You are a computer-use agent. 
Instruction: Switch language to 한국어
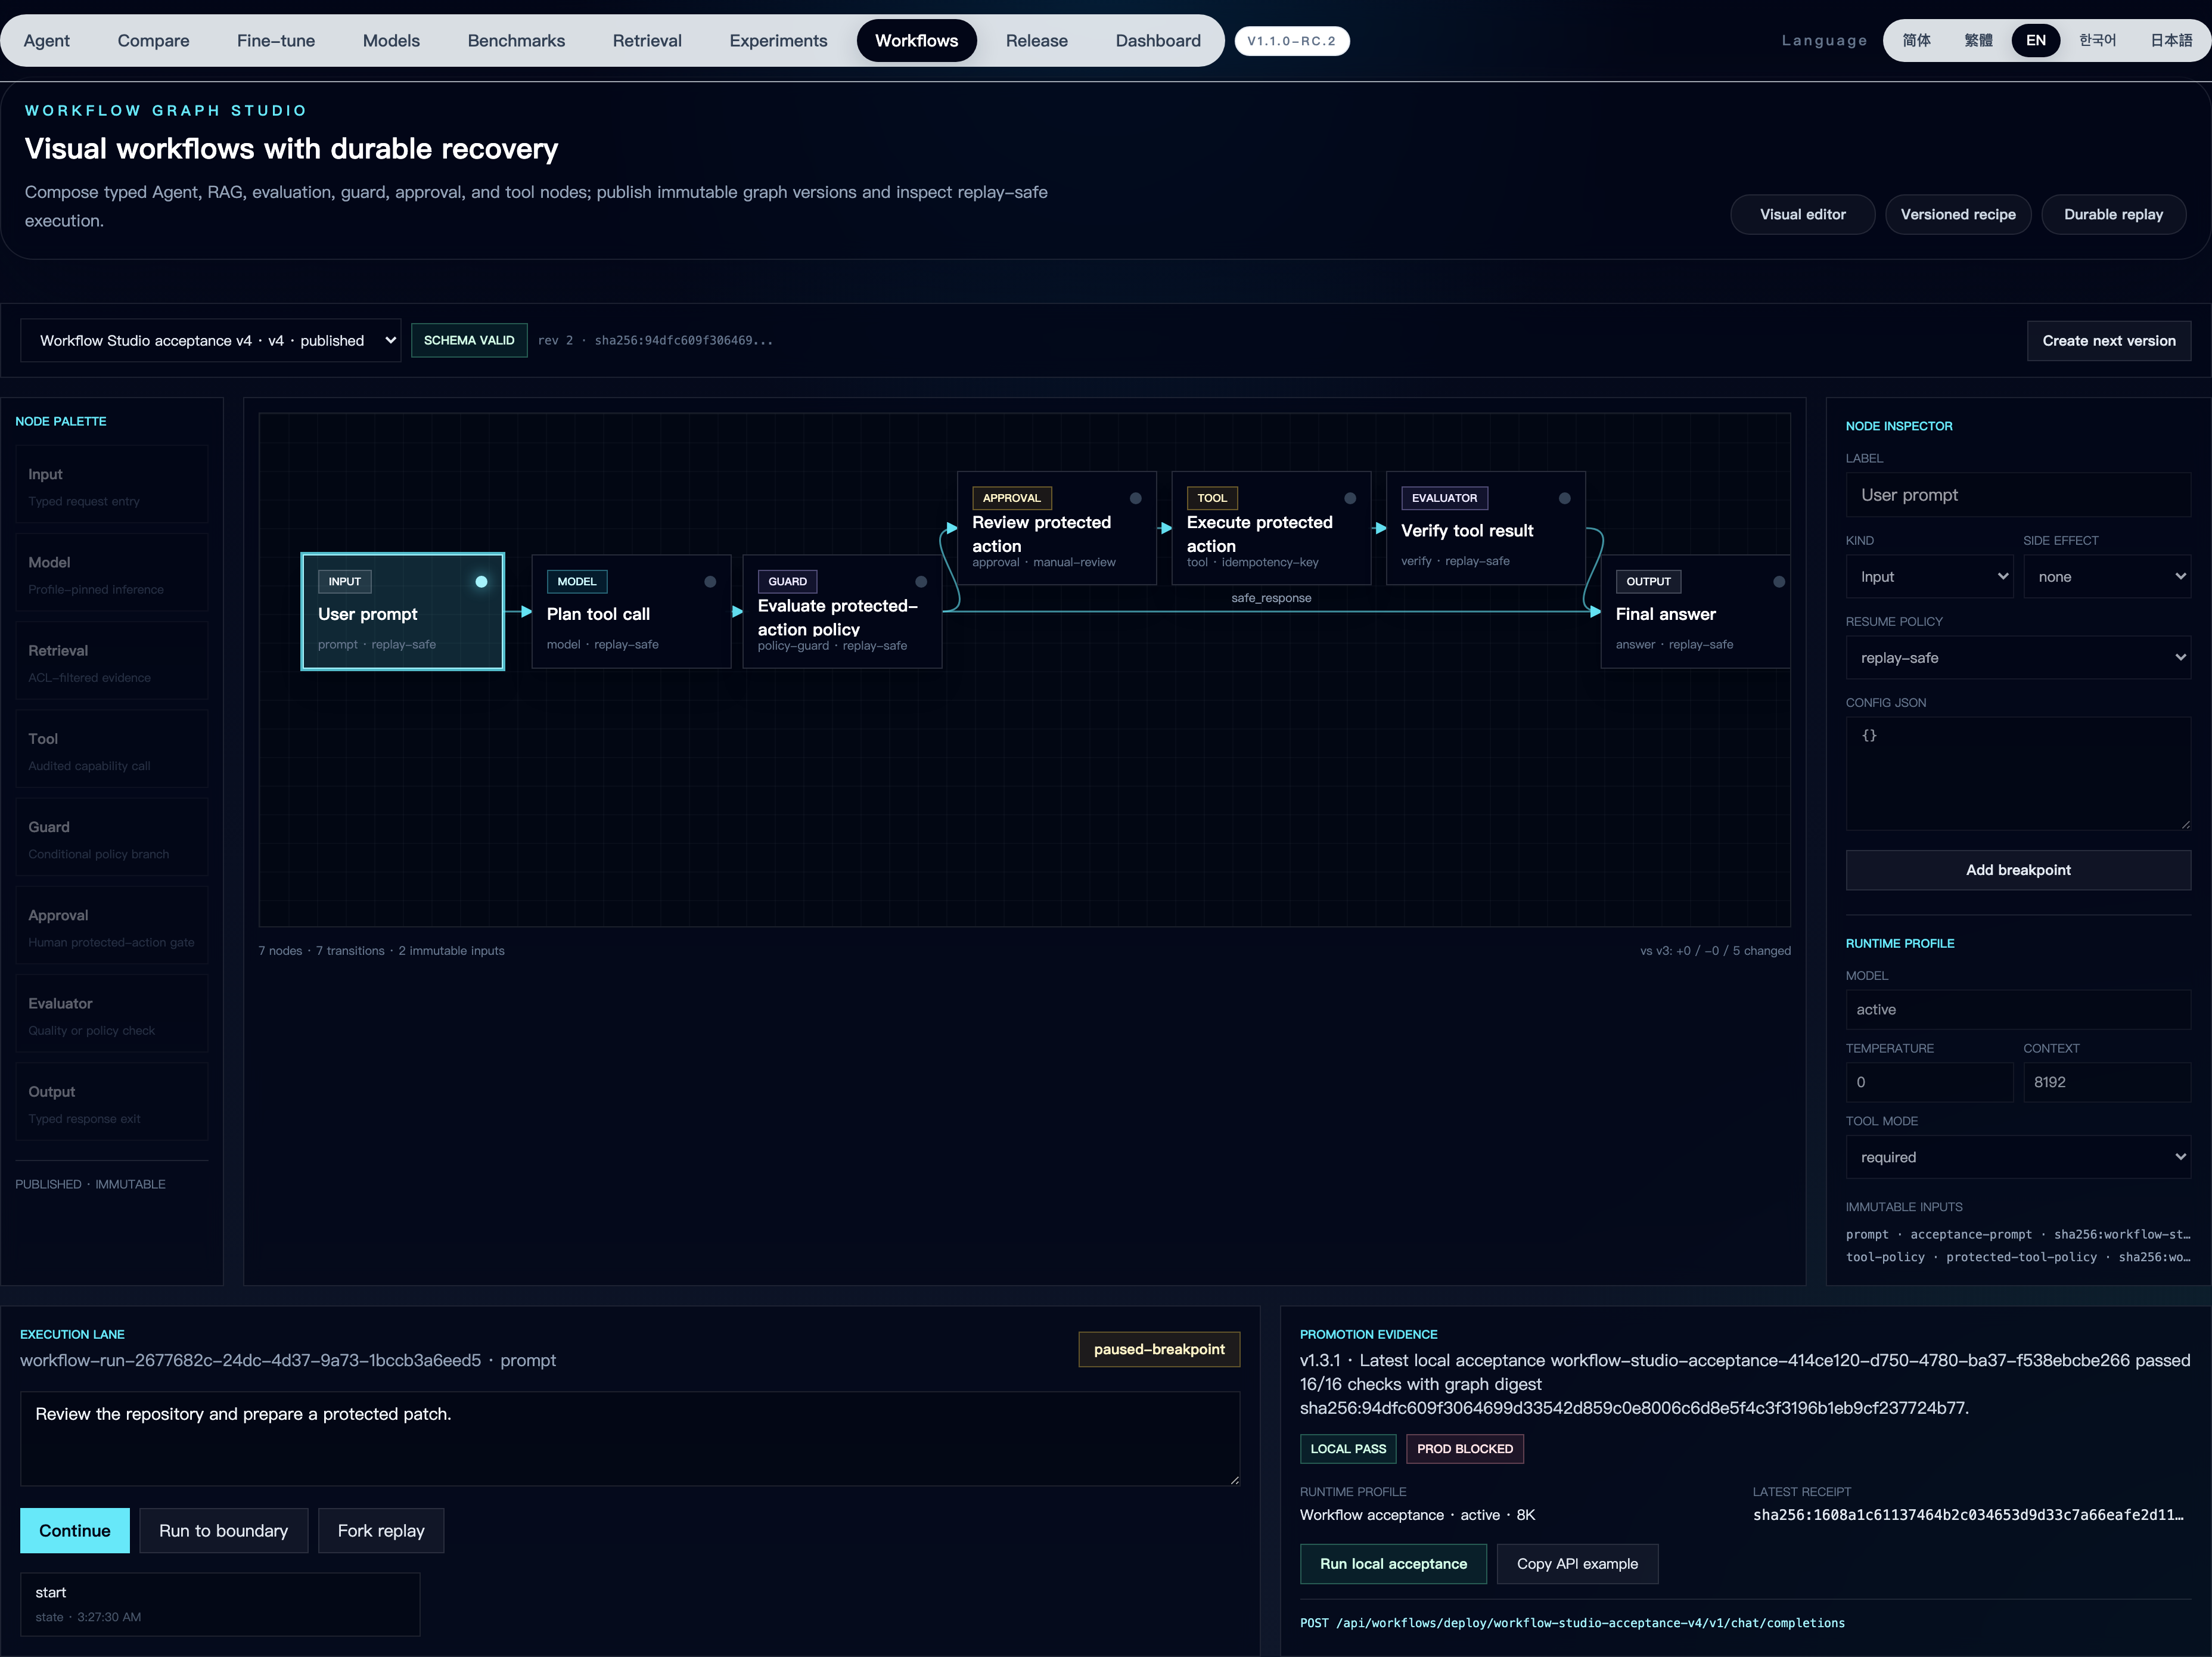point(2098,41)
